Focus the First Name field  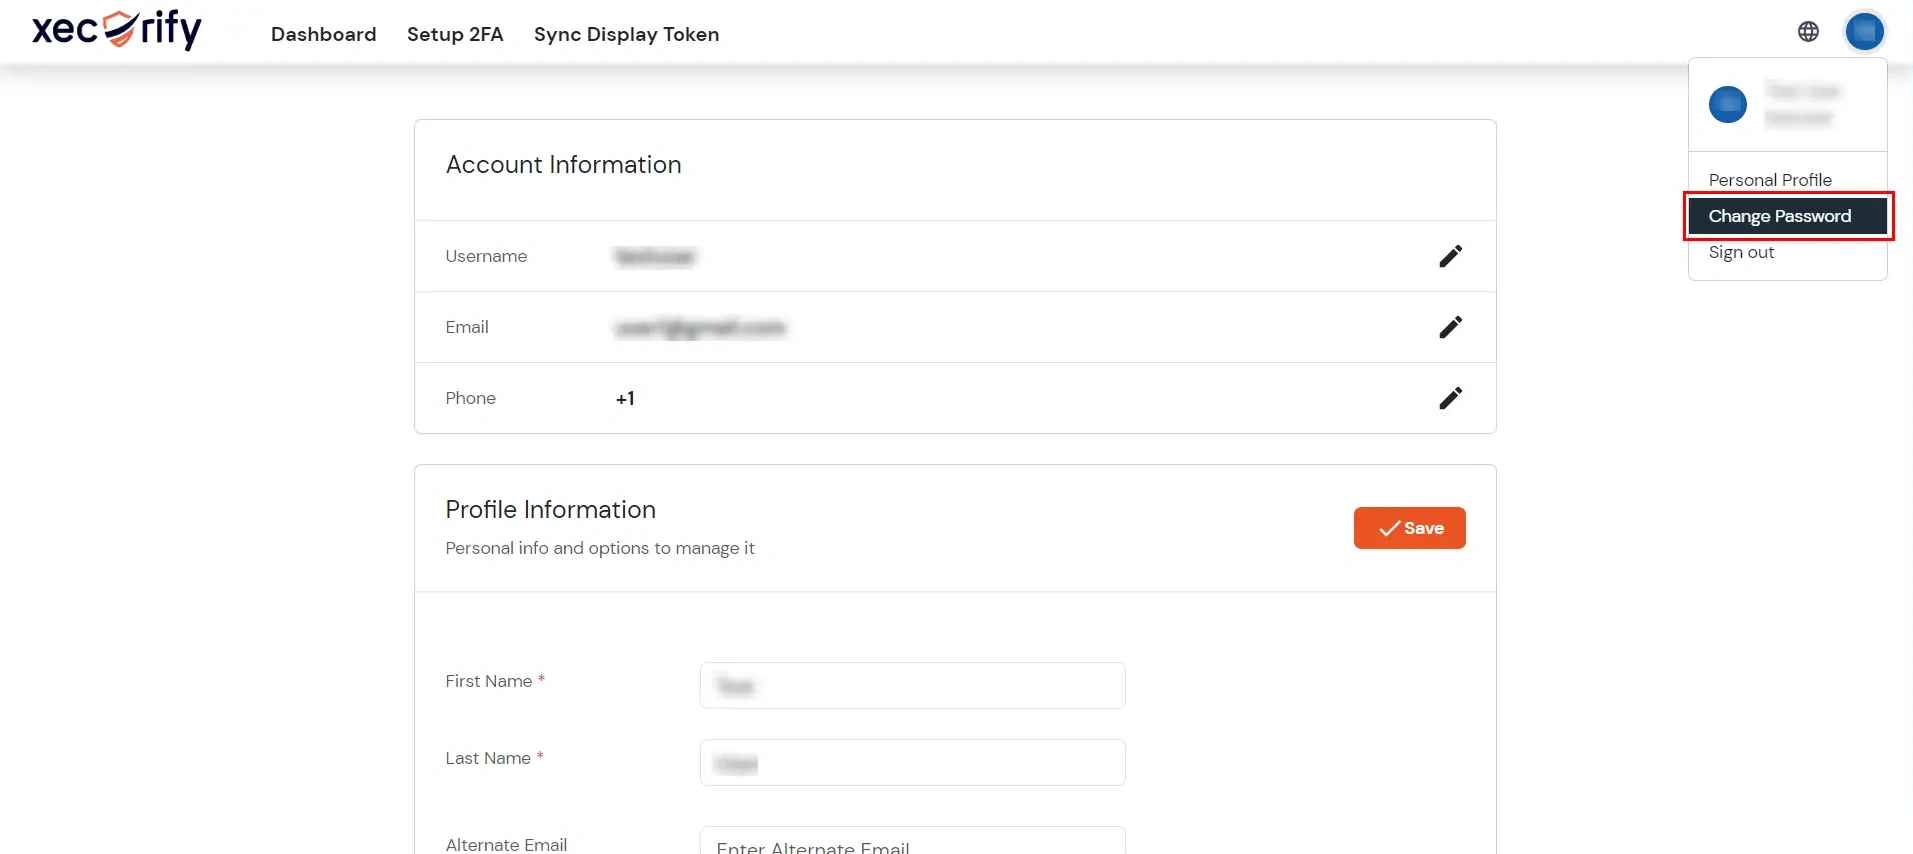(x=913, y=686)
